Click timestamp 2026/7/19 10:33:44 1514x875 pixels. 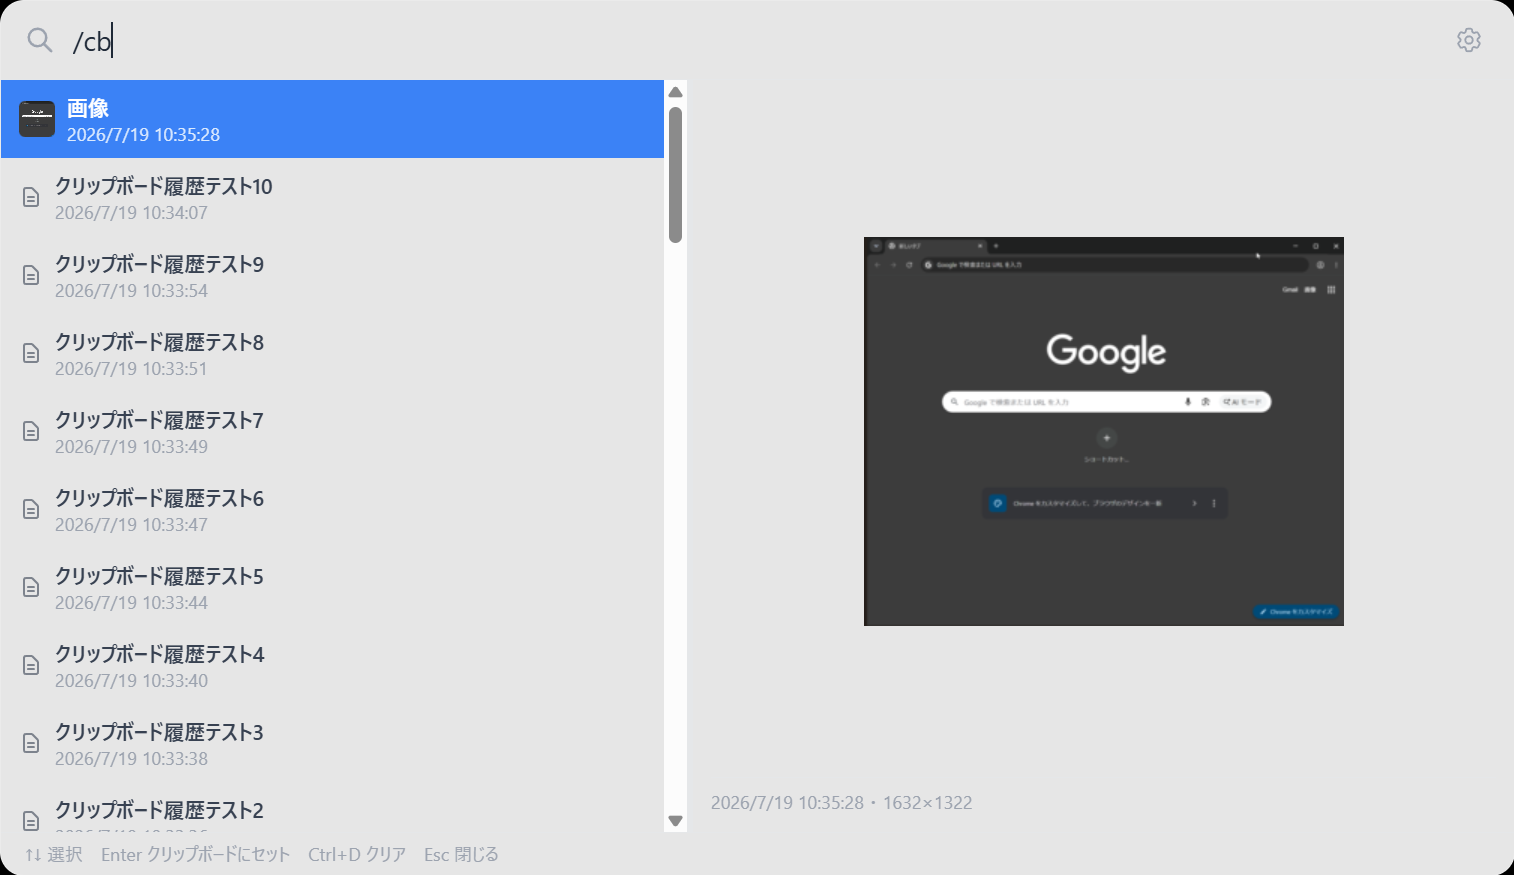pos(131,603)
